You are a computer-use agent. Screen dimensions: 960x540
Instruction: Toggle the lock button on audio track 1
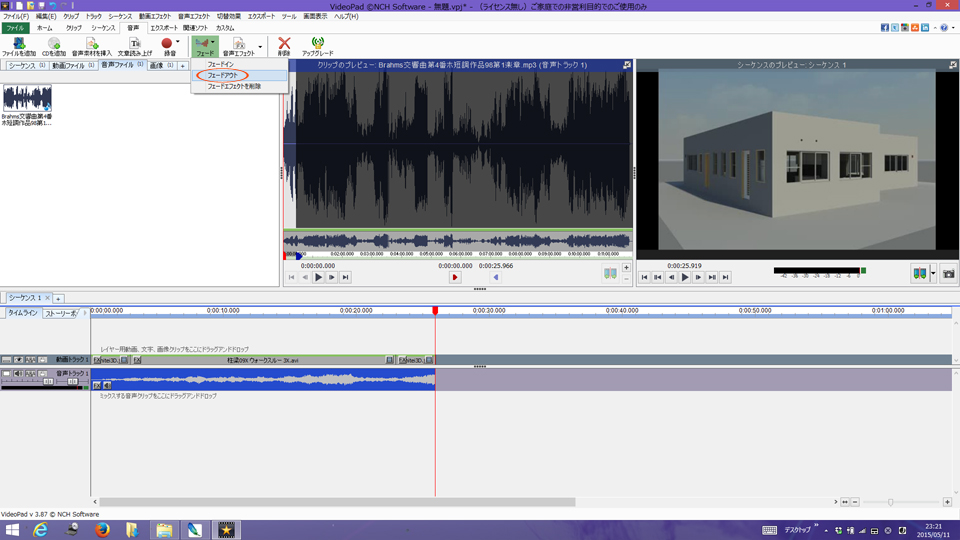coord(42,373)
